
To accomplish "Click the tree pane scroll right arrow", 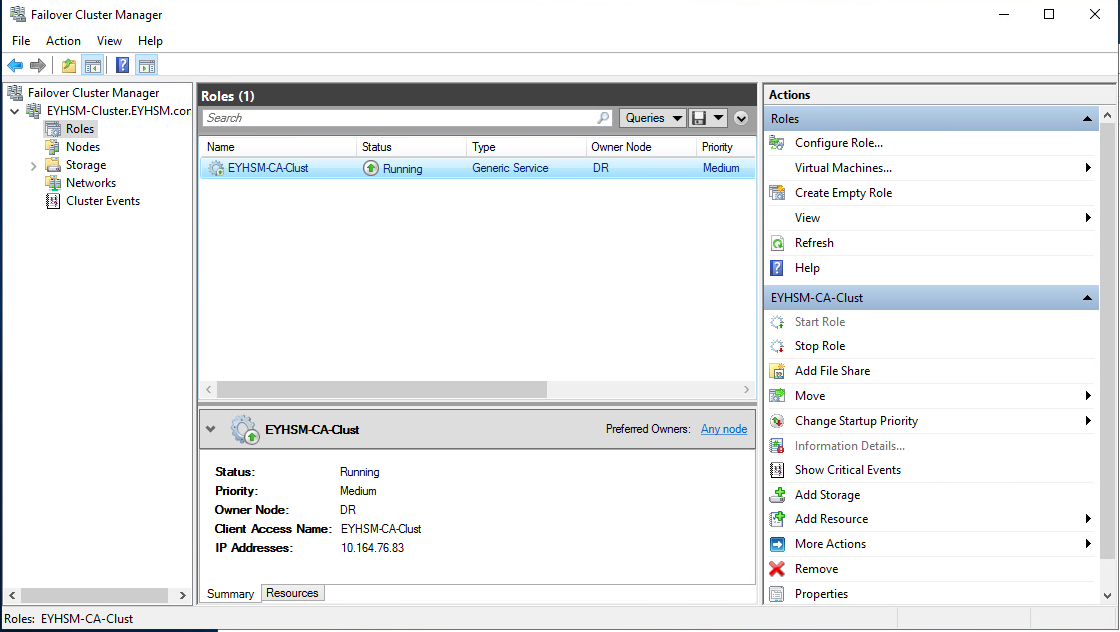I will pos(182,595).
